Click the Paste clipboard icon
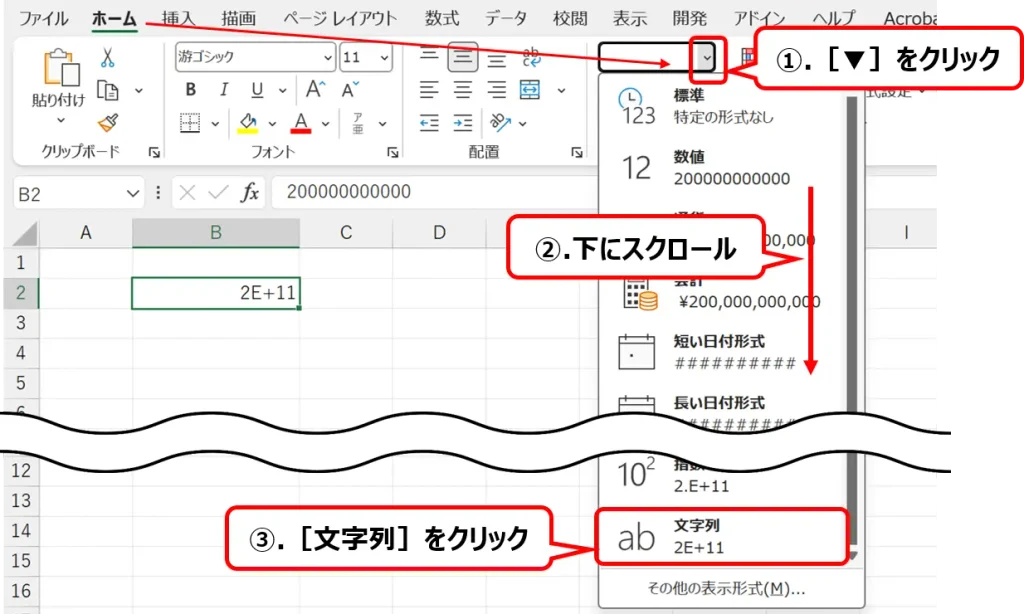Screen dimensions: 1024x614 pyautogui.click(x=61, y=67)
